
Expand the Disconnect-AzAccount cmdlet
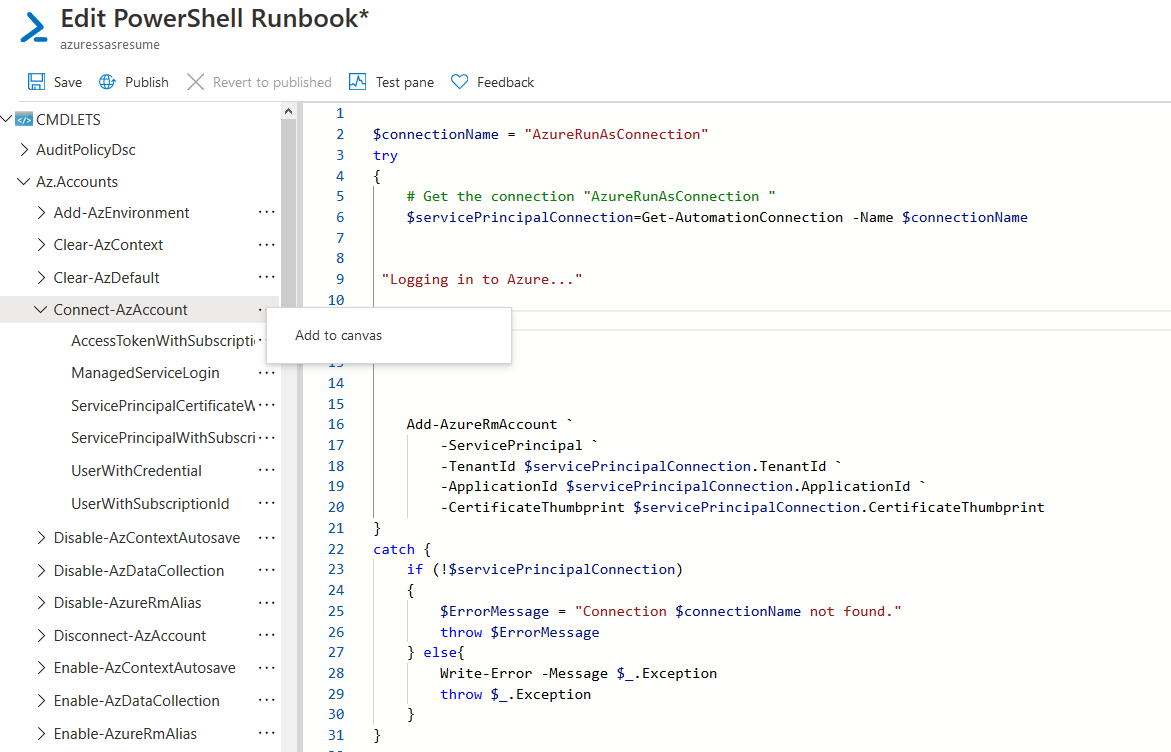coord(41,636)
